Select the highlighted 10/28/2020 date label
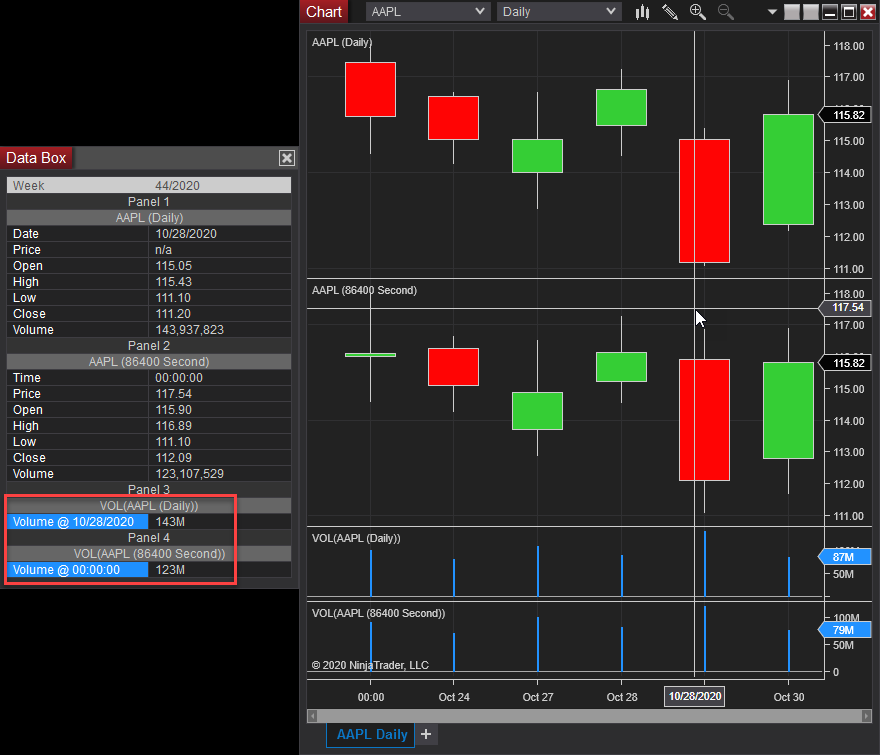The image size is (880, 755). coord(694,696)
